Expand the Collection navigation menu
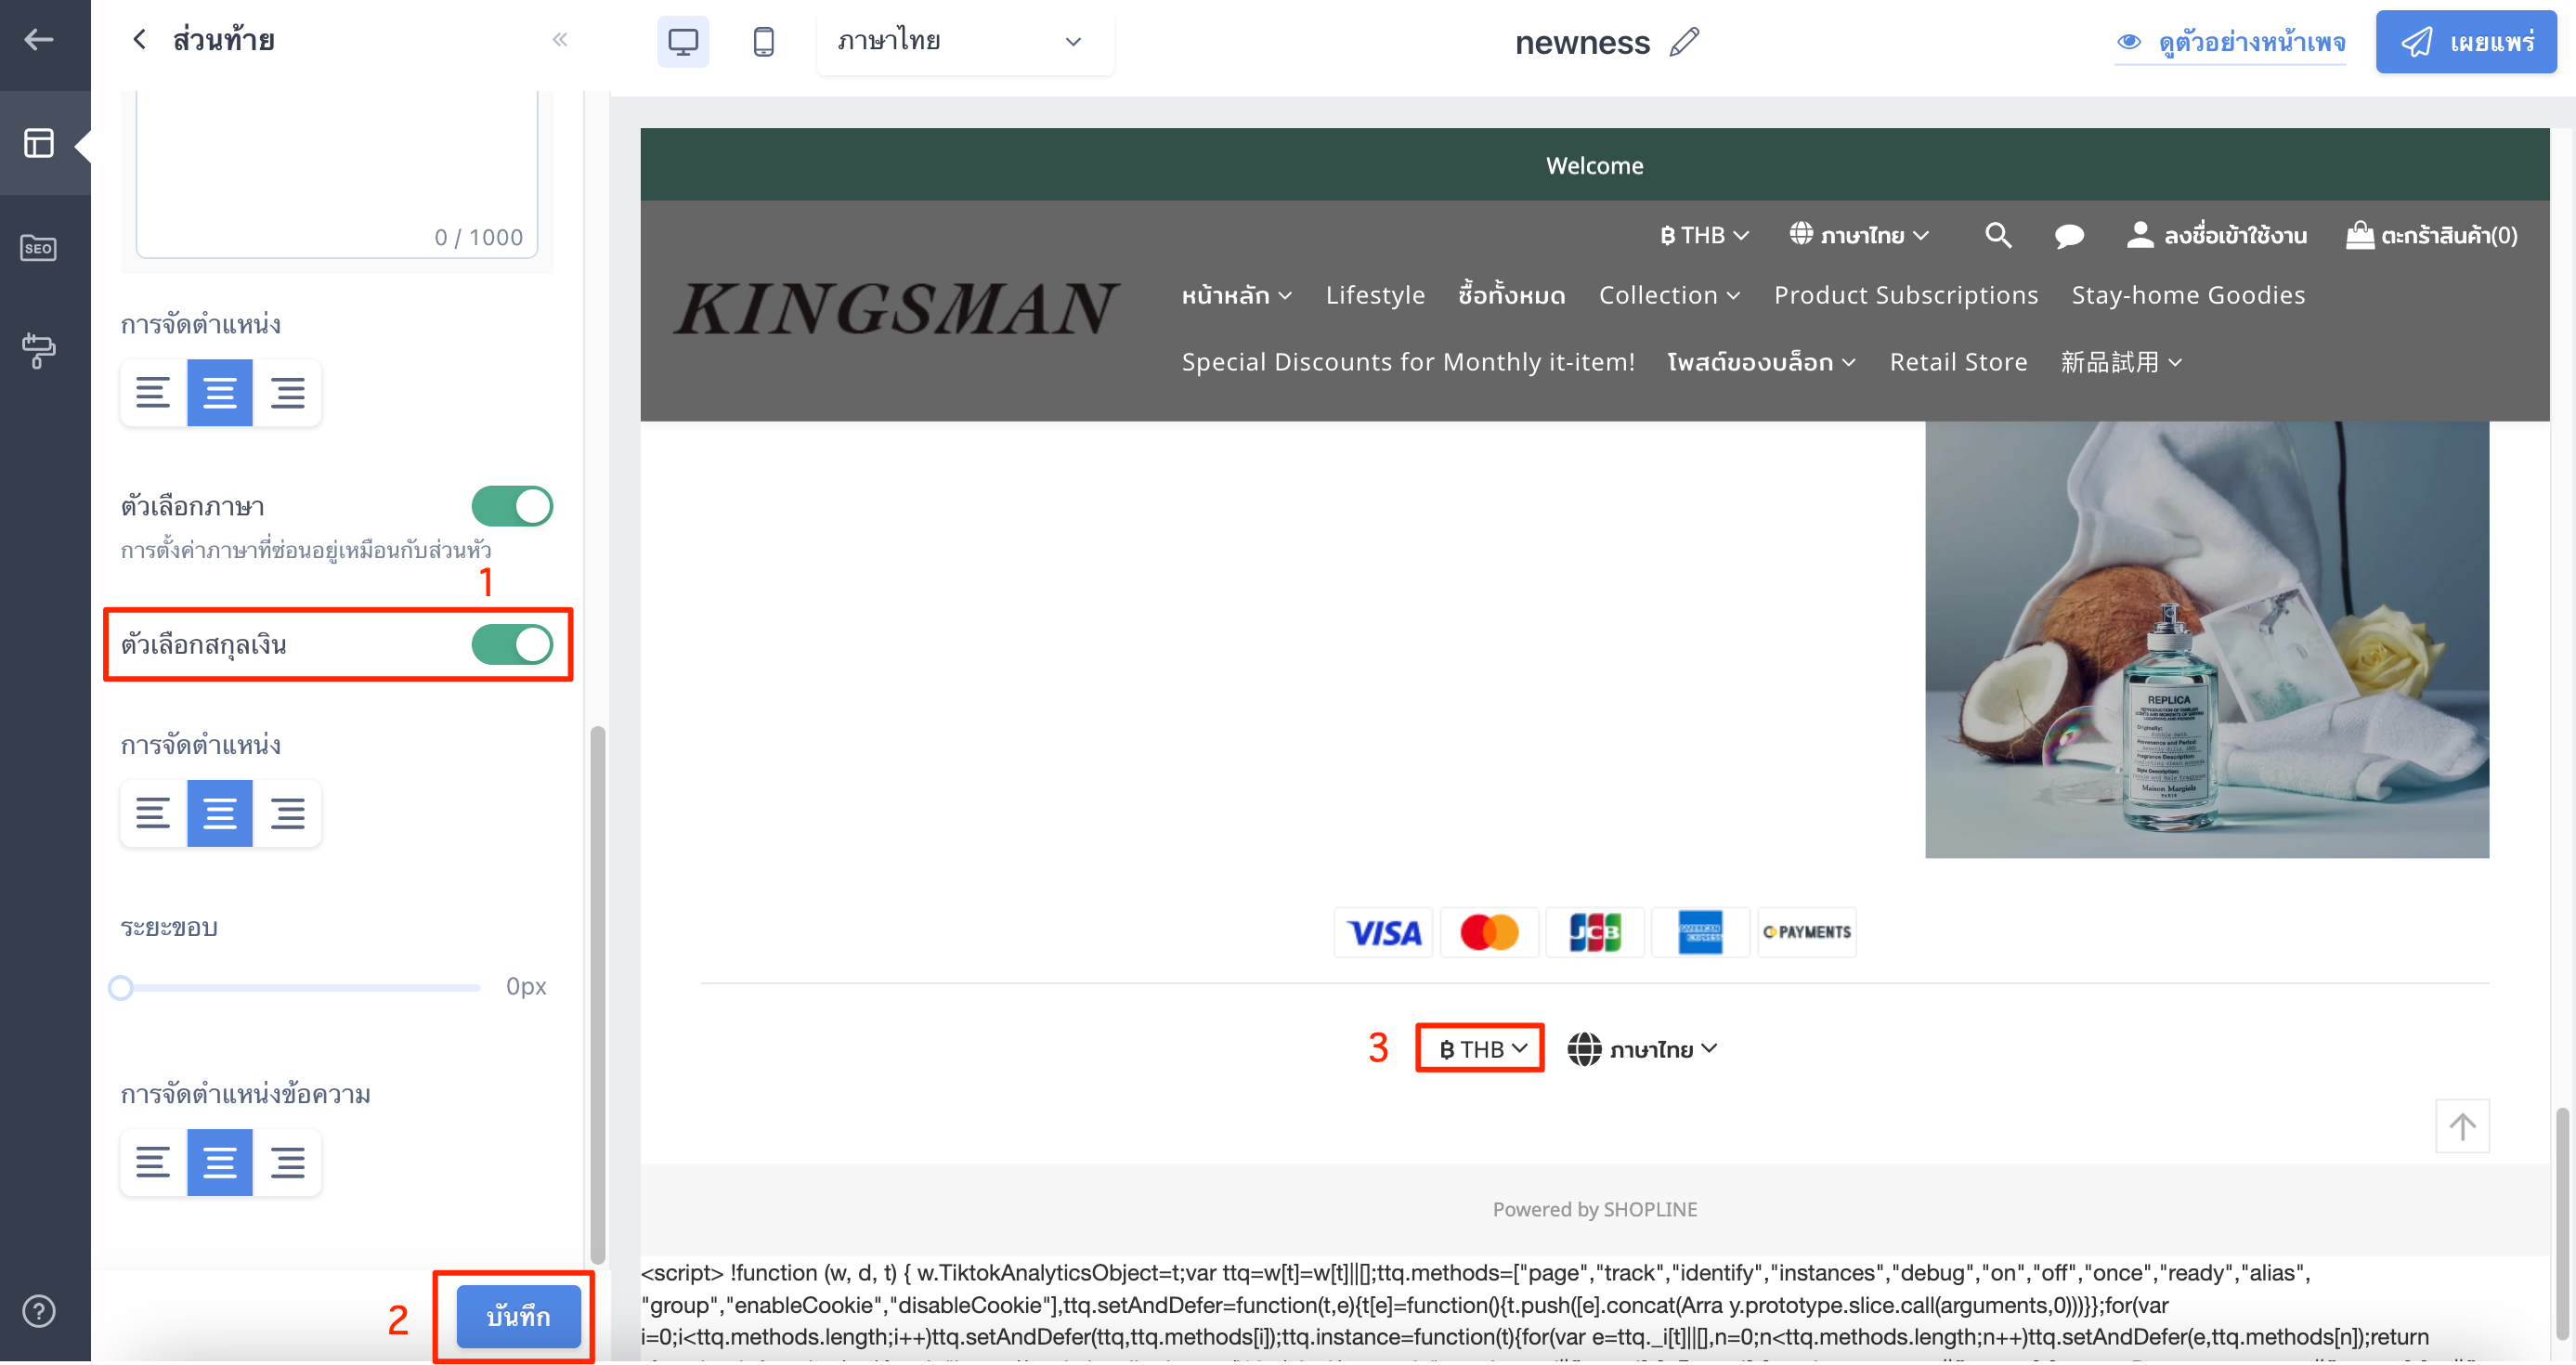The height and width of the screenshot is (1365, 2576). (x=1669, y=296)
